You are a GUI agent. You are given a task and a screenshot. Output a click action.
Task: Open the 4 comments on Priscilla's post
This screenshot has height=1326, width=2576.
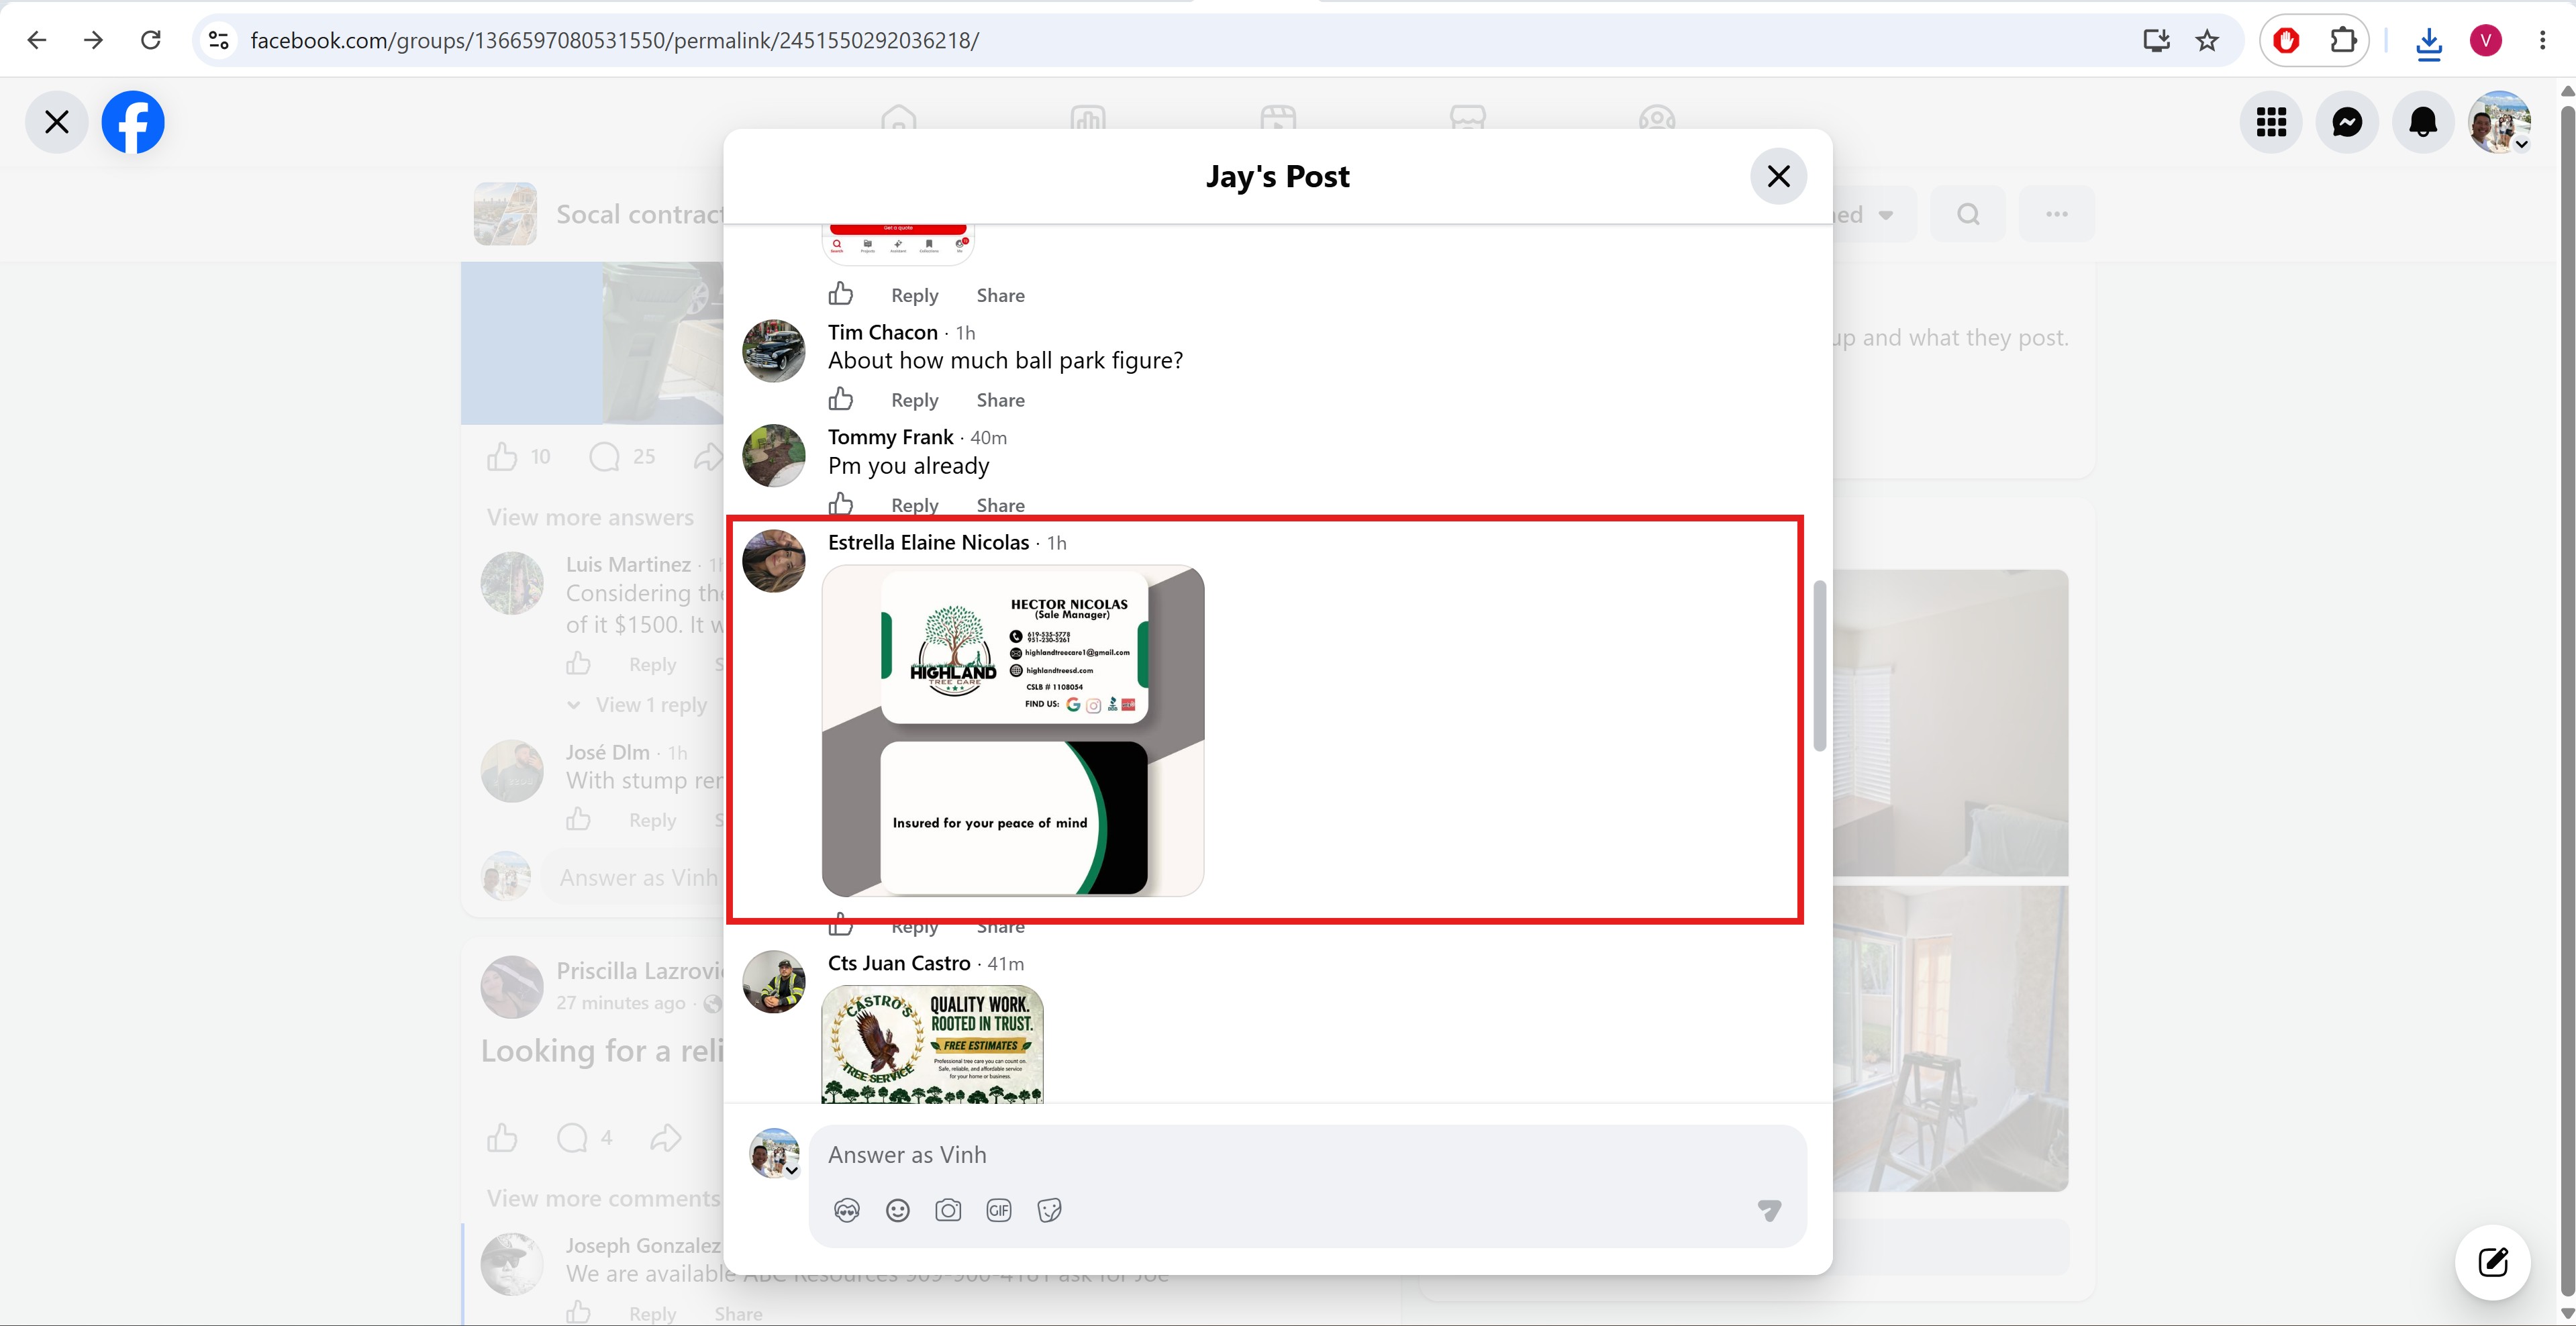[586, 1137]
